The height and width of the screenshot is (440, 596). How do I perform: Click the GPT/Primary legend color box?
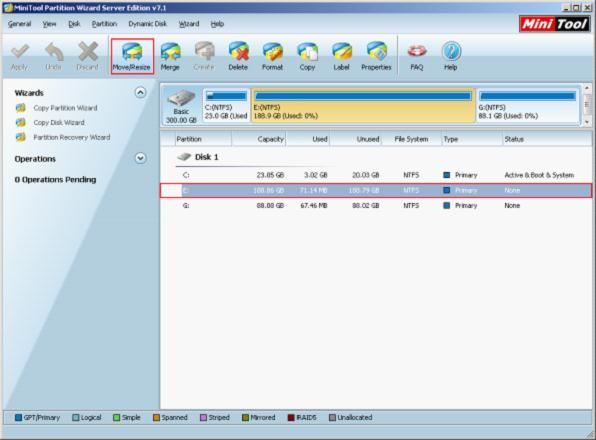tap(18, 418)
